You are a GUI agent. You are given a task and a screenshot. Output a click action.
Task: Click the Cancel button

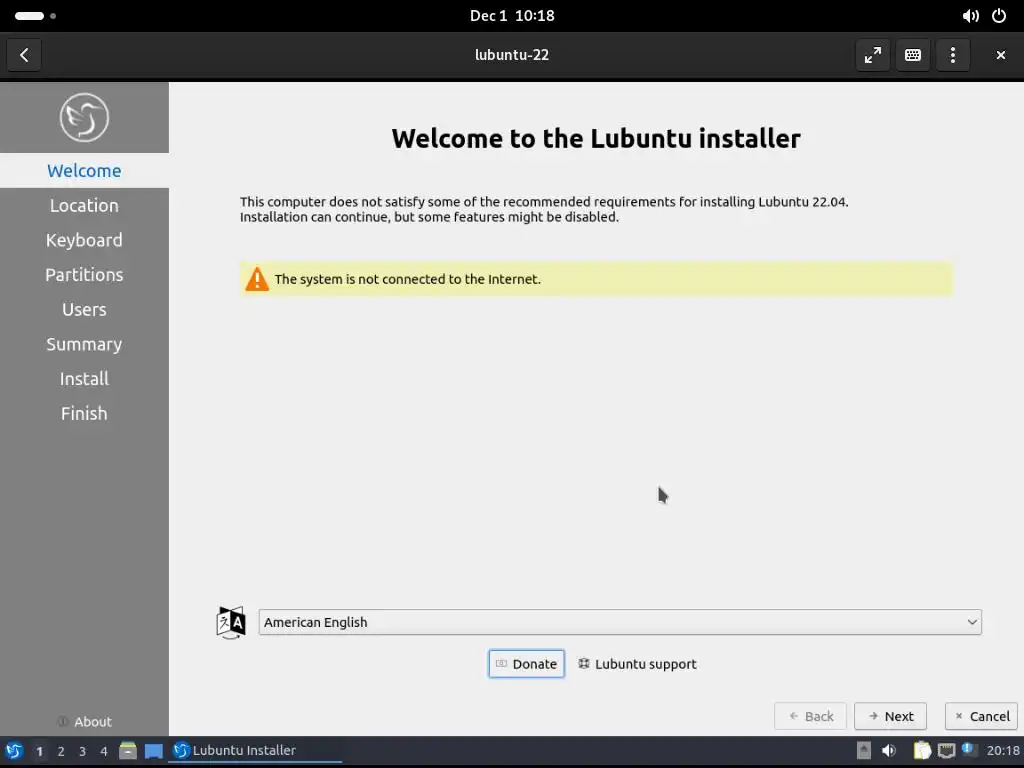[982, 716]
